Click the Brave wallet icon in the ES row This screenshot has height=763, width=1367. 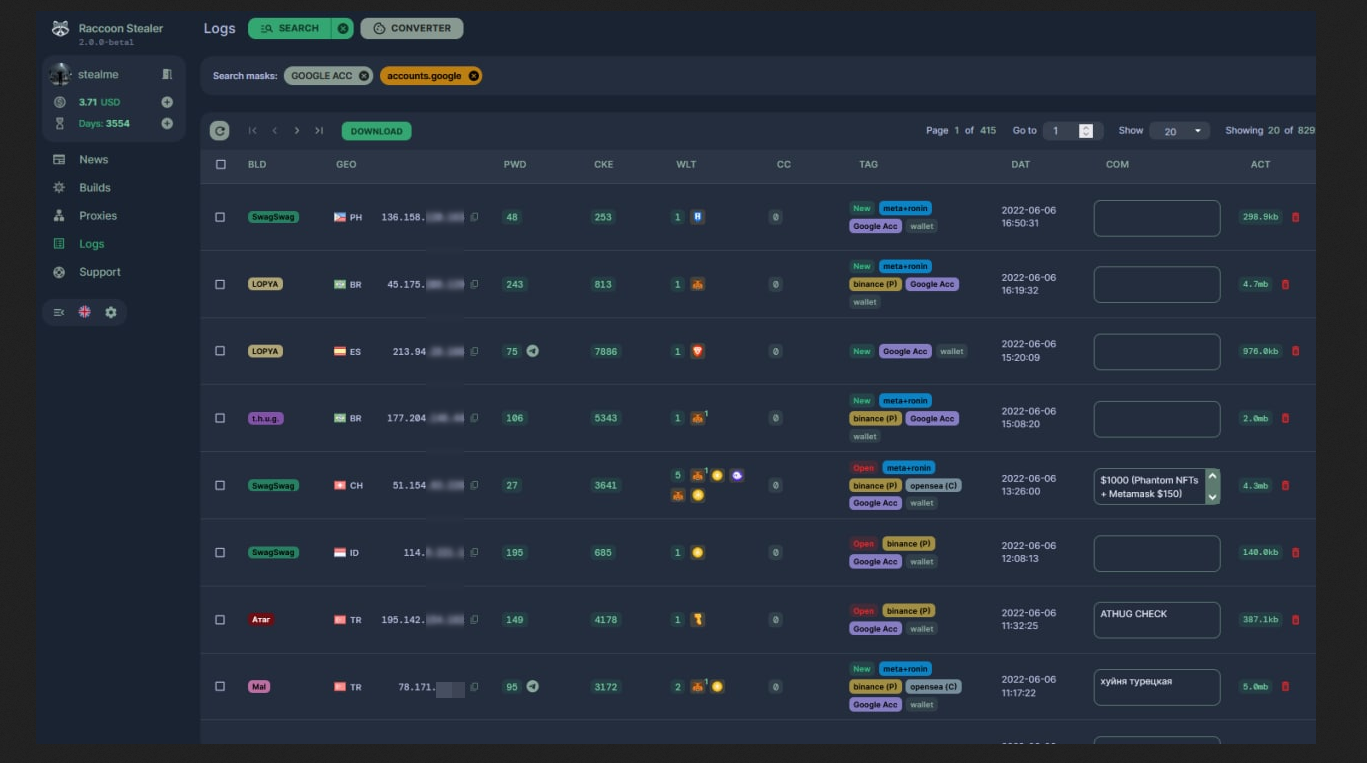[x=698, y=351]
